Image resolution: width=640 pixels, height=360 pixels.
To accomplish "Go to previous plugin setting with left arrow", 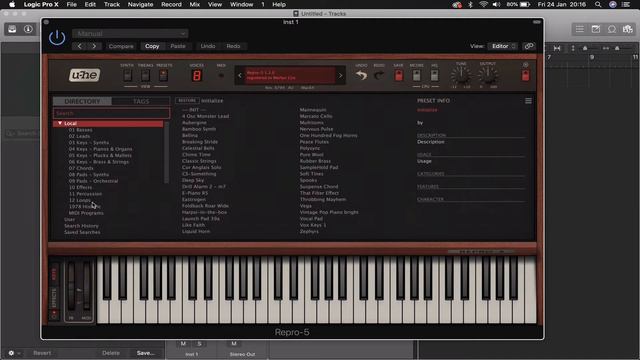I will (x=80, y=46).
